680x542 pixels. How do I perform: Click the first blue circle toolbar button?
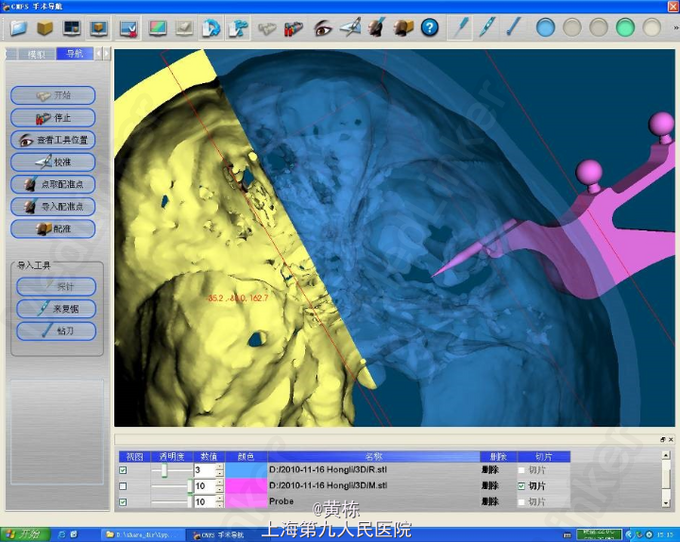point(545,28)
